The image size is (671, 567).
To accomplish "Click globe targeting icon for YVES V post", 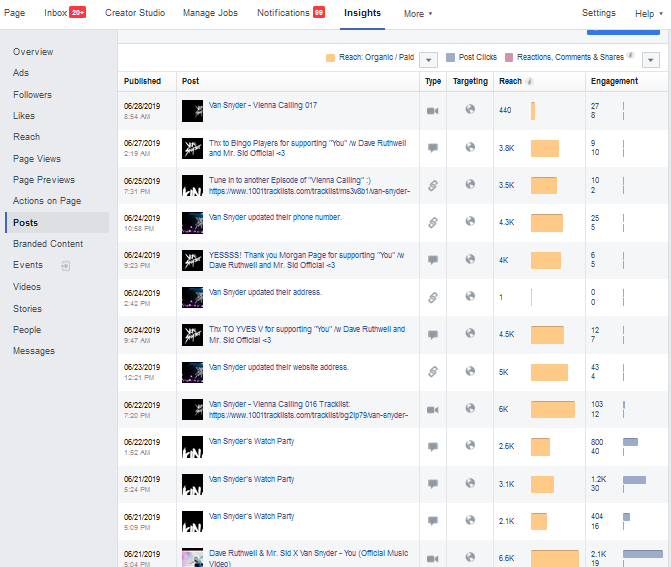I will coord(470,333).
